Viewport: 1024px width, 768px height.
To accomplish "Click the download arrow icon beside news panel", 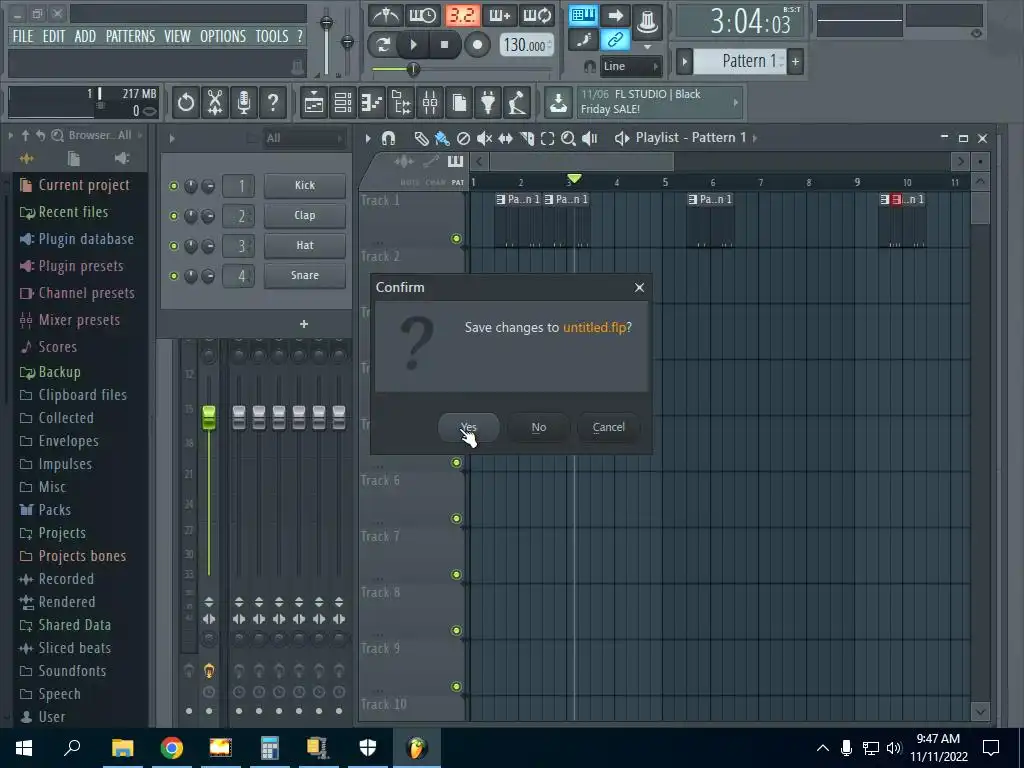I will [558, 103].
